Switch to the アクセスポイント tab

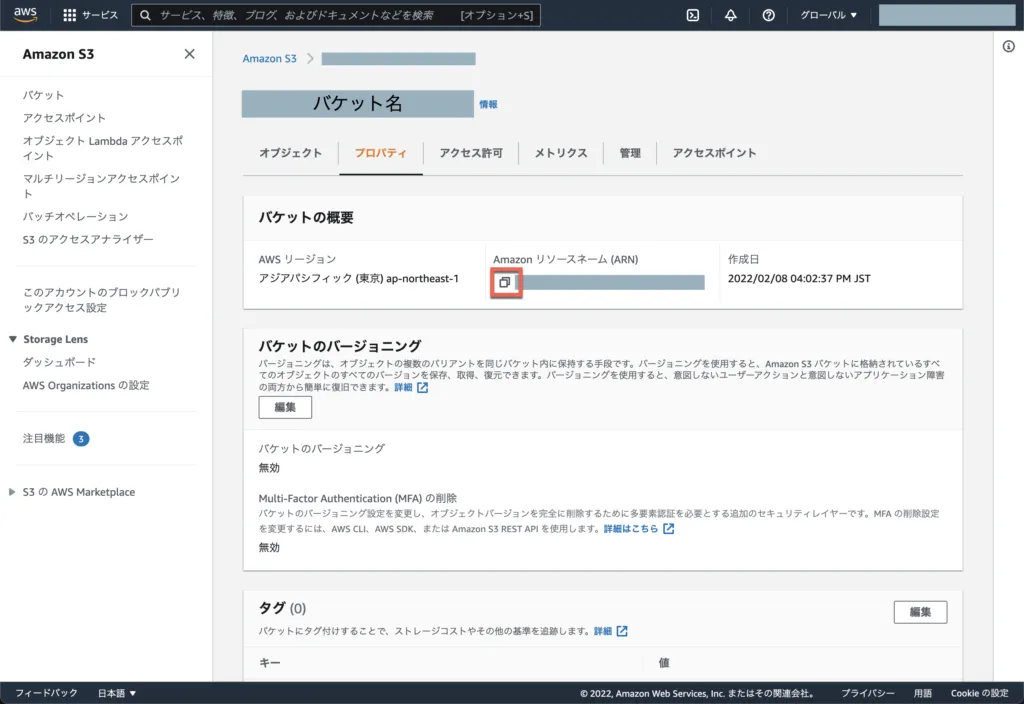click(x=714, y=153)
